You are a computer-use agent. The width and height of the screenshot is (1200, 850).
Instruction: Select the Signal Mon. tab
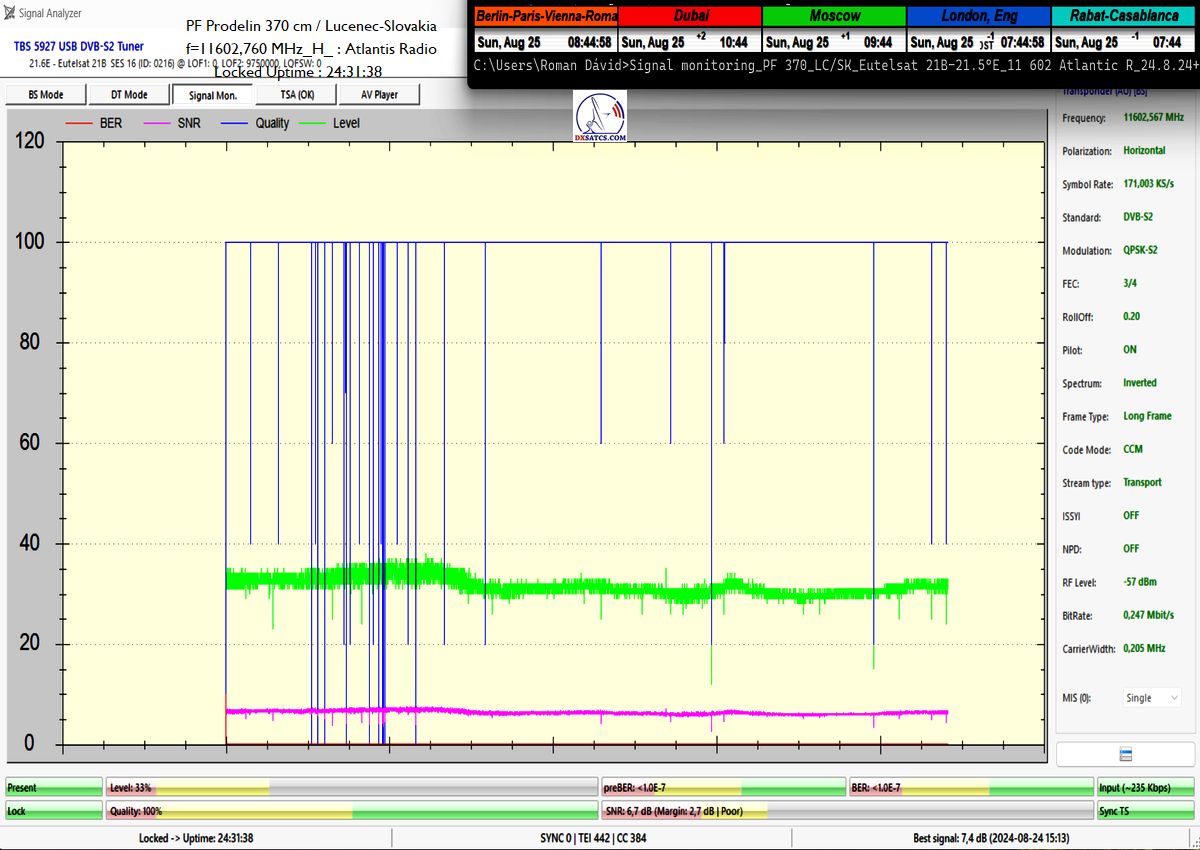tap(212, 94)
